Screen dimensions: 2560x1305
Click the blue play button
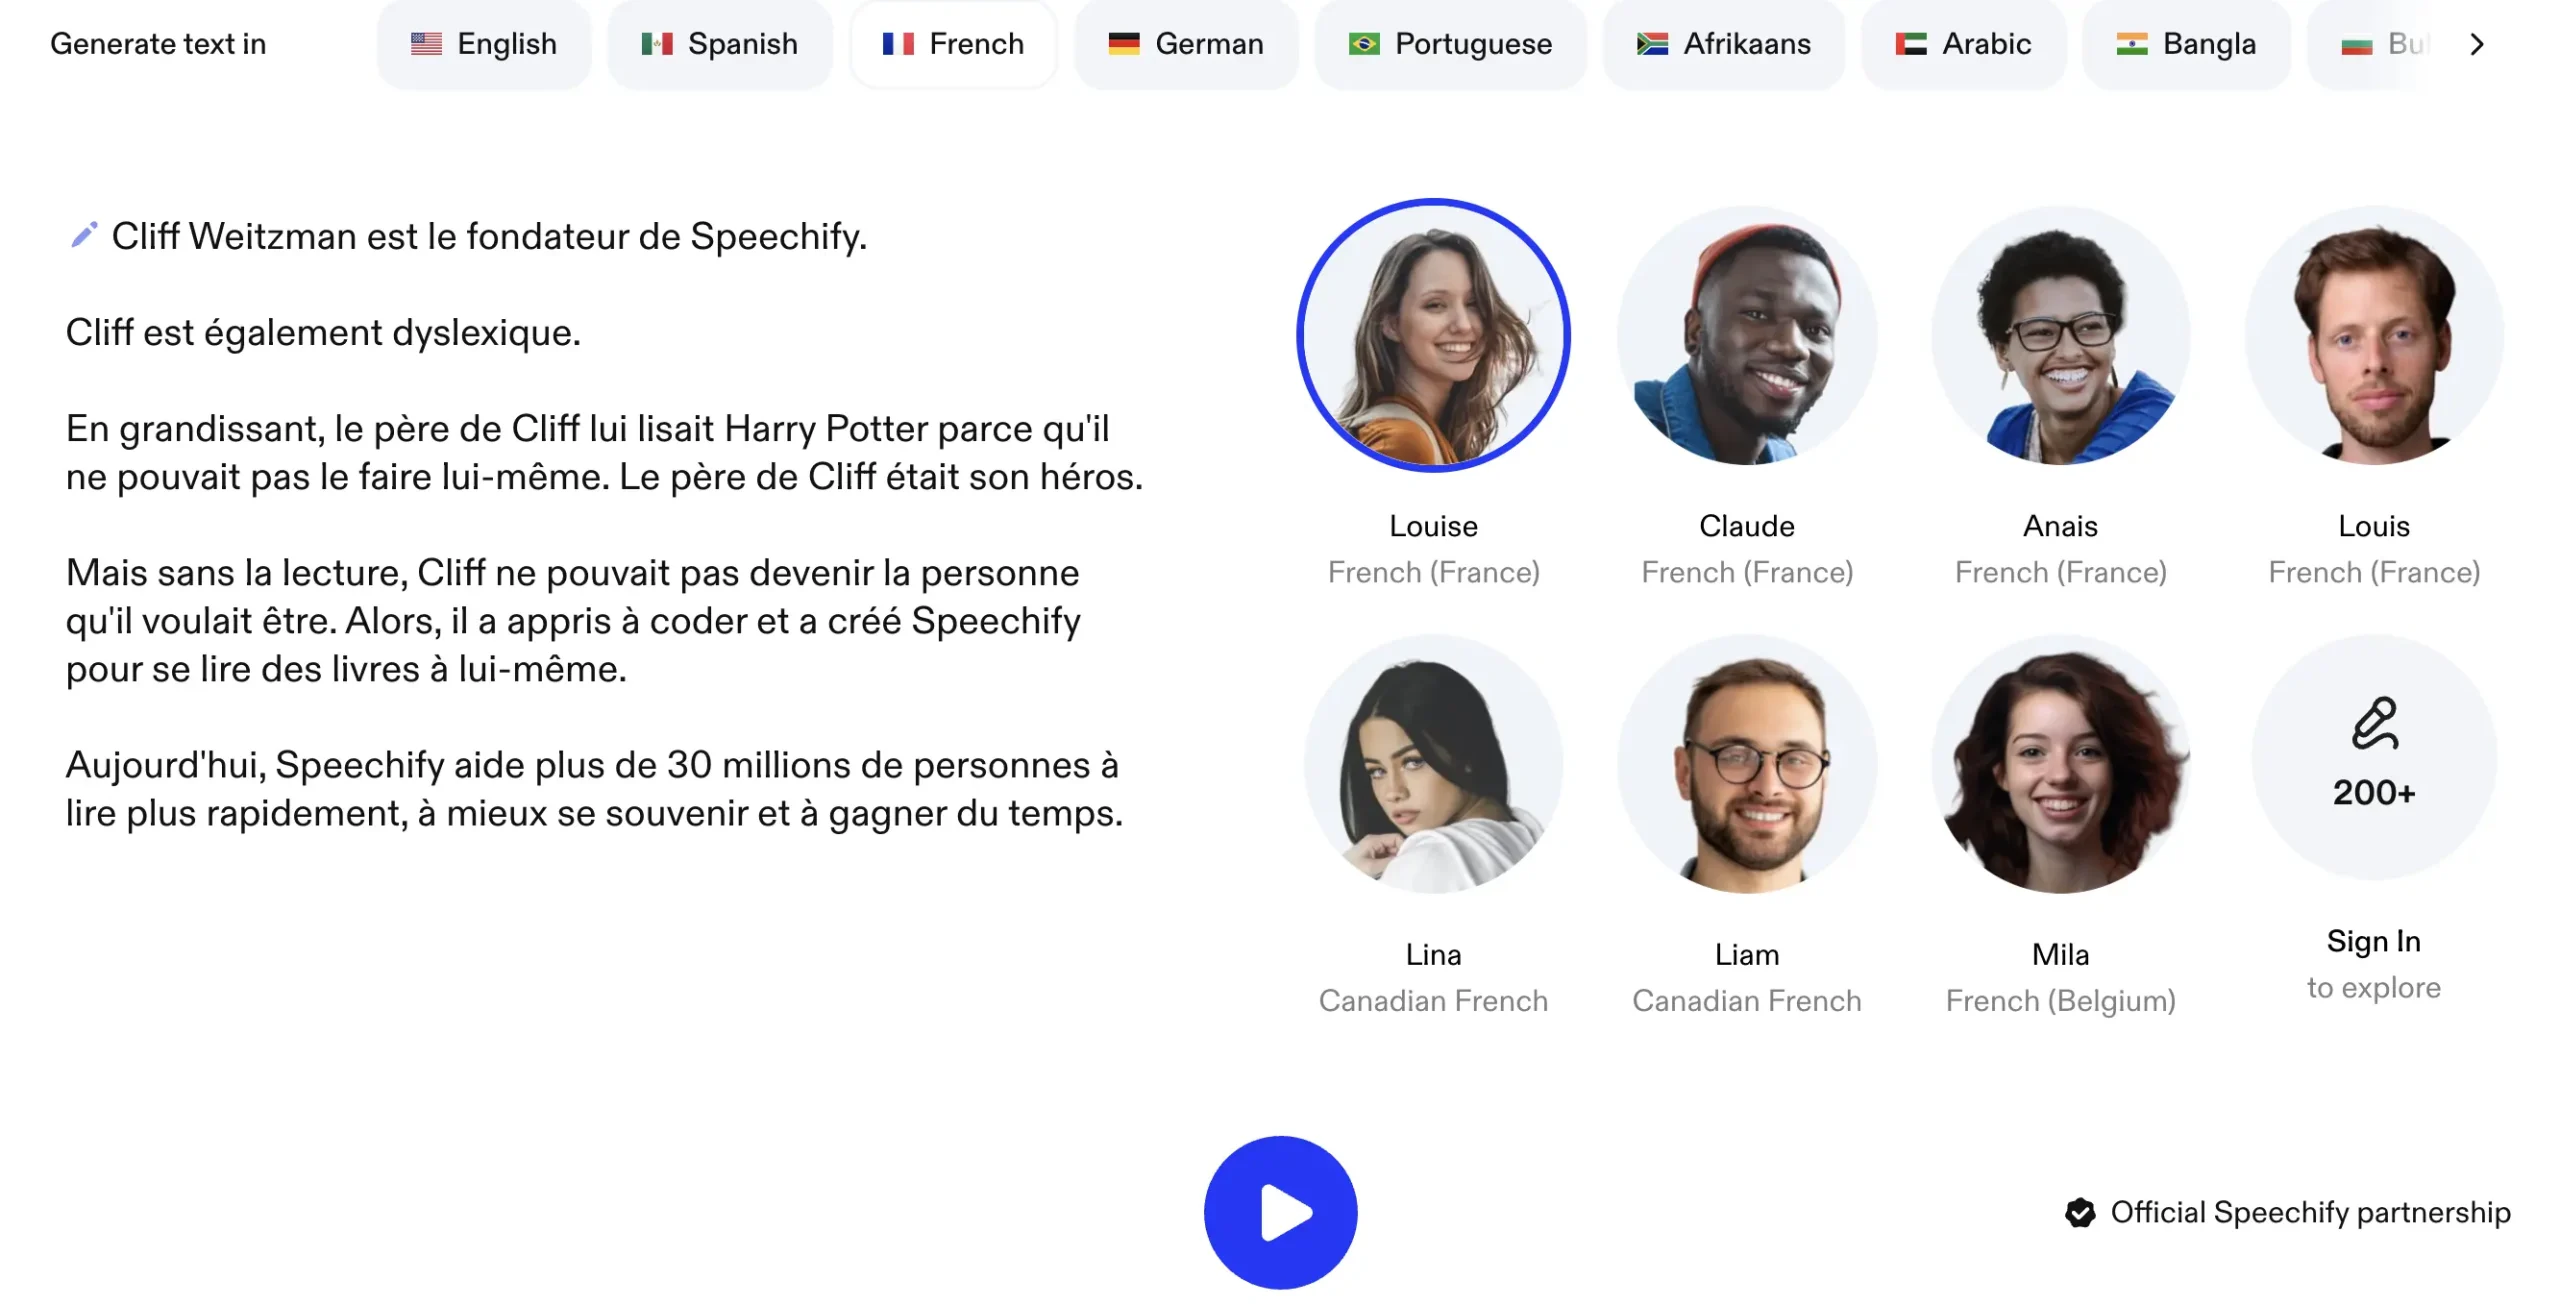point(1280,1212)
